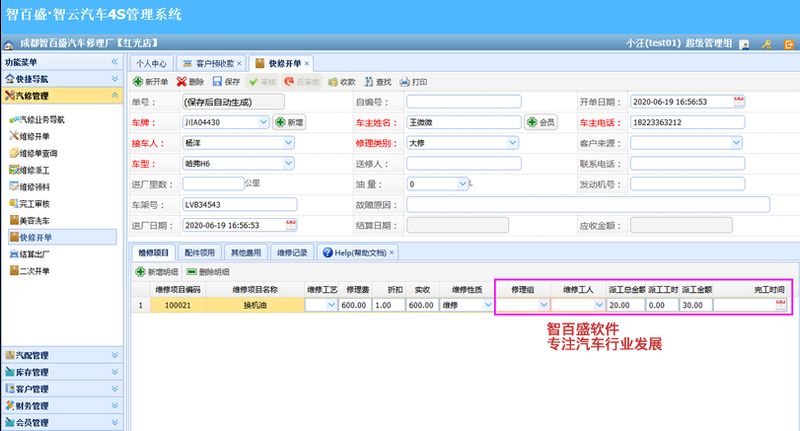Click the 打印 print toolbar button

point(413,82)
